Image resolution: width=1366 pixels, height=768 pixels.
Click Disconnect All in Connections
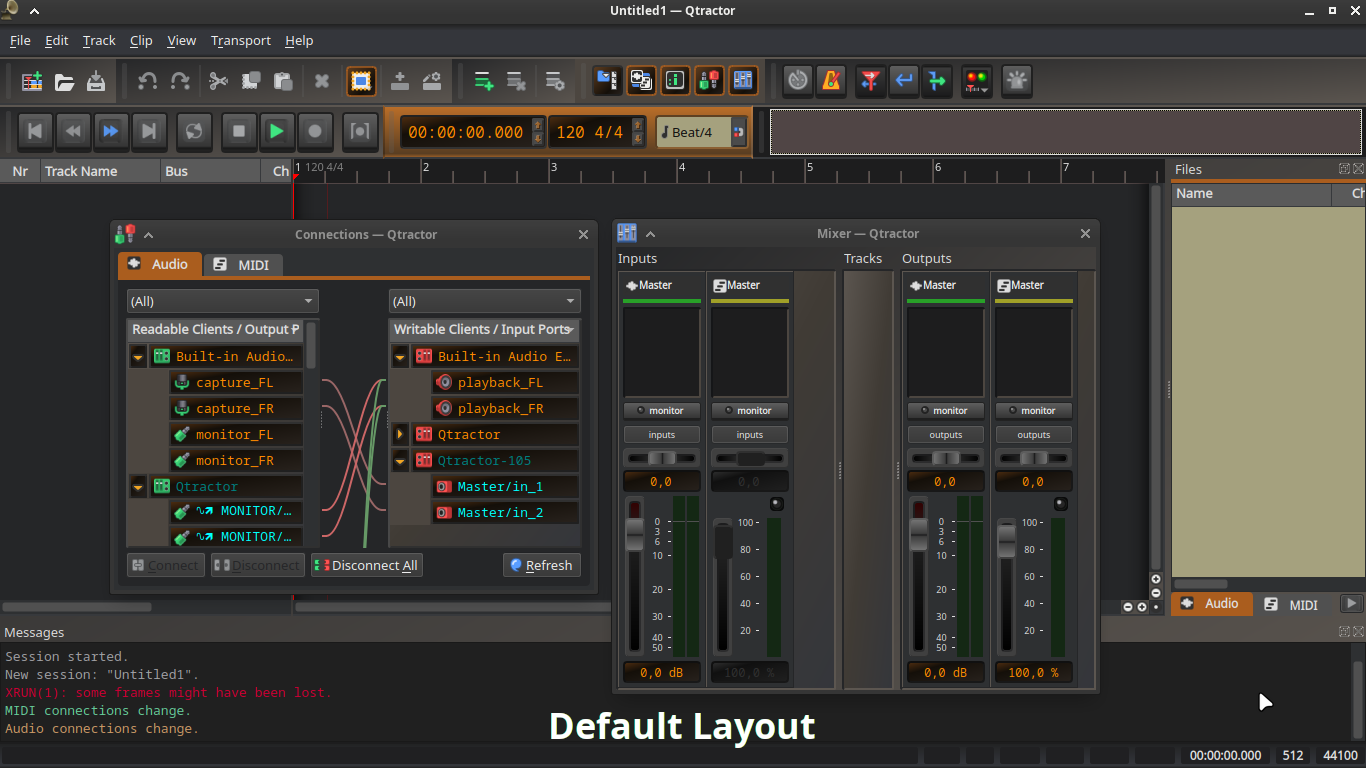tap(366, 565)
